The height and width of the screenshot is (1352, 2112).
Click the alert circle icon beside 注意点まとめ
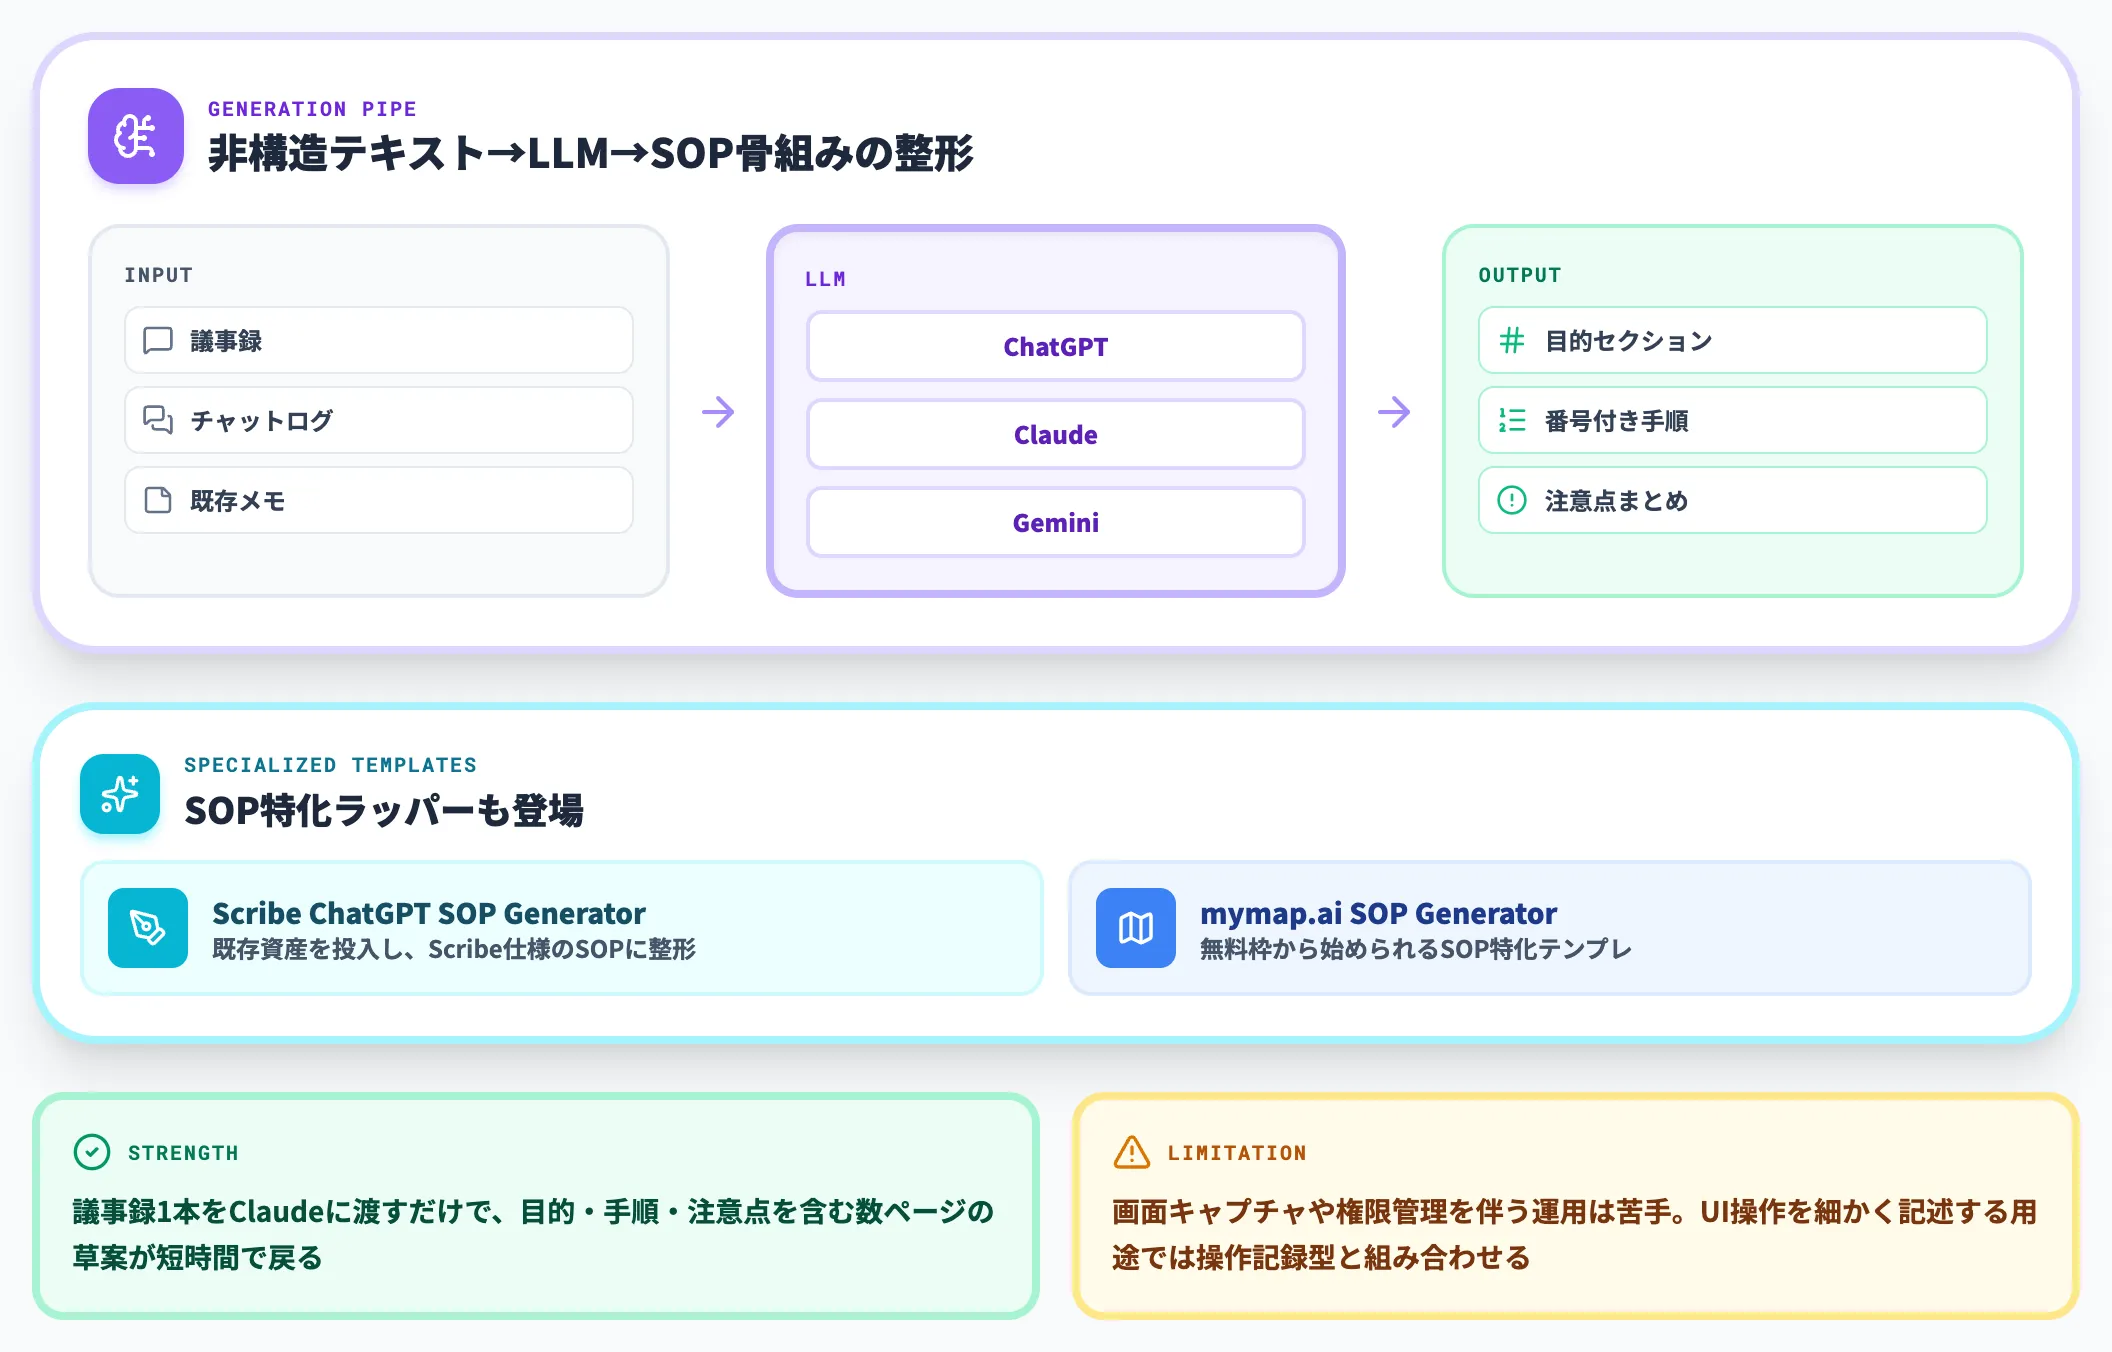tap(1512, 500)
